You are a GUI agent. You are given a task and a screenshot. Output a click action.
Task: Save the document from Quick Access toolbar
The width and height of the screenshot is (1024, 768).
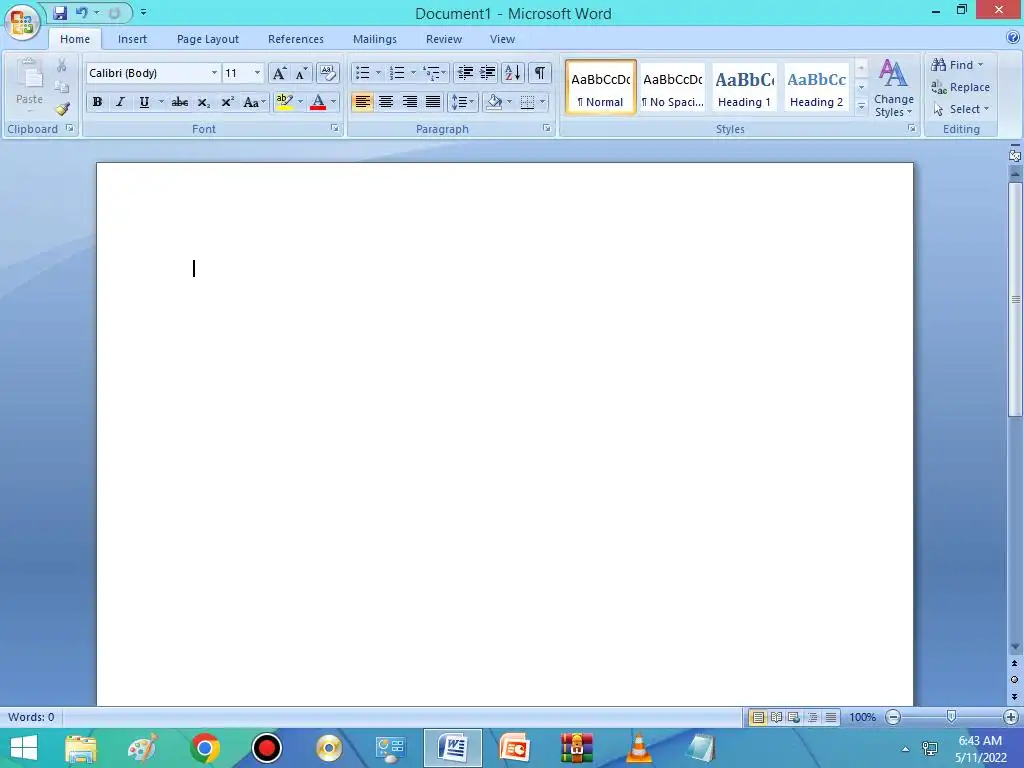coord(59,12)
